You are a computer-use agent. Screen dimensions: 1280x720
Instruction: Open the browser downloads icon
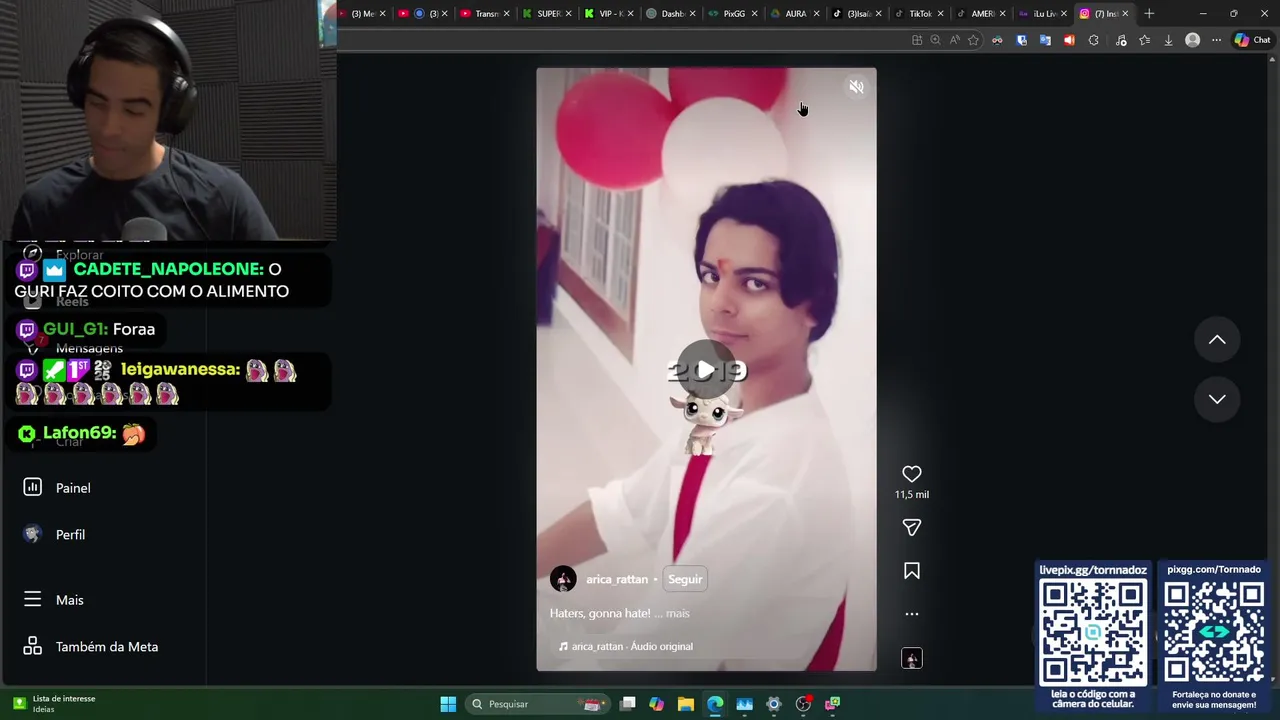[1168, 40]
